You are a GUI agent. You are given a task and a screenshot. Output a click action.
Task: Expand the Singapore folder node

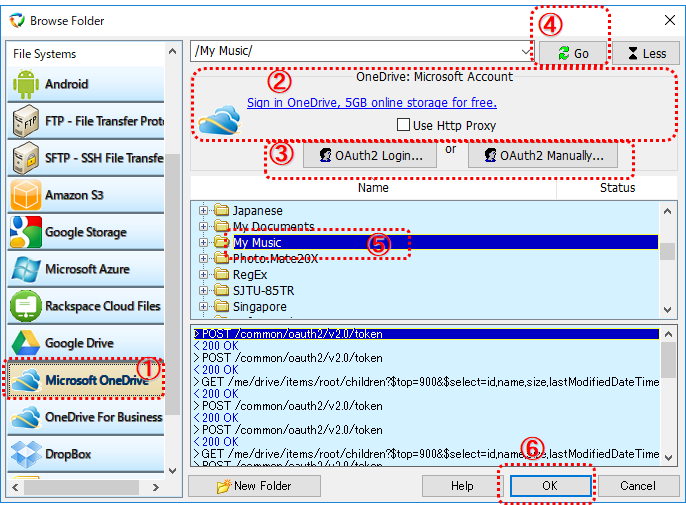pyautogui.click(x=203, y=306)
